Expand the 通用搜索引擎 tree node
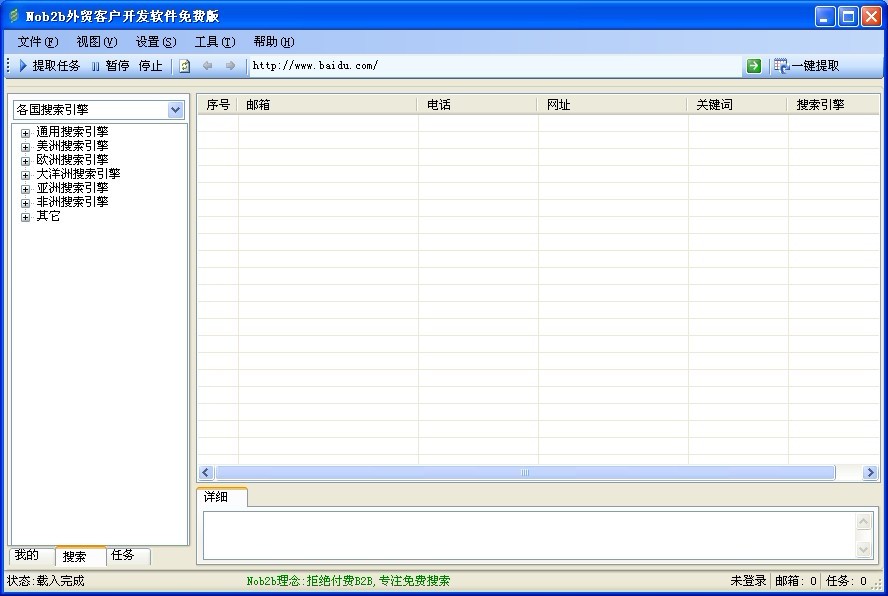Image resolution: width=888 pixels, height=596 pixels. (24, 131)
